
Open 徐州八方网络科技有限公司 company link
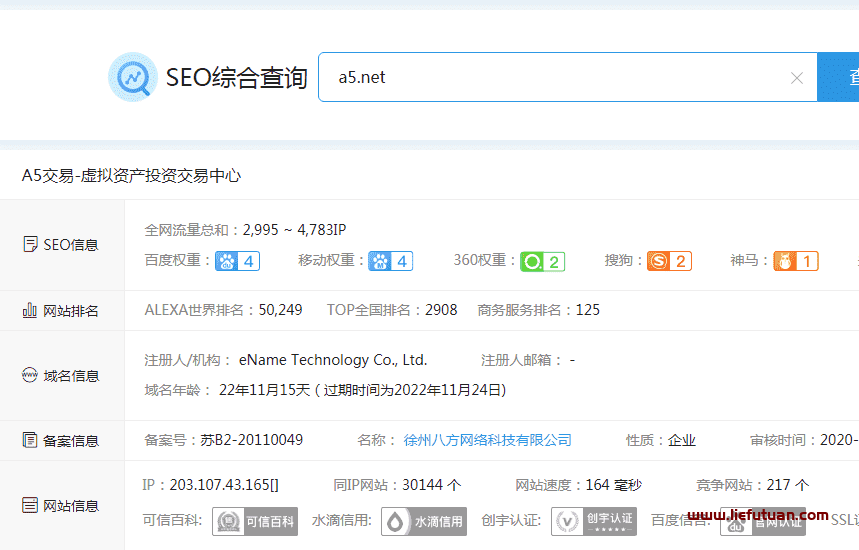click(487, 440)
